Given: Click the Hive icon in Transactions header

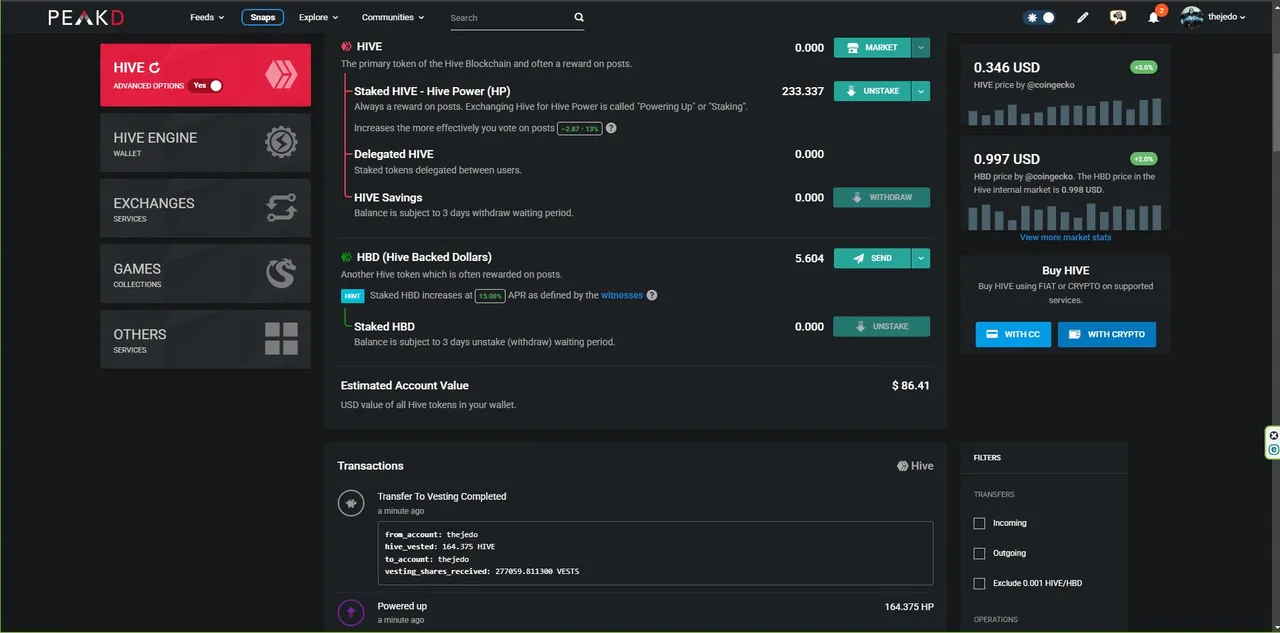Looking at the screenshot, I should pyautogui.click(x=903, y=466).
